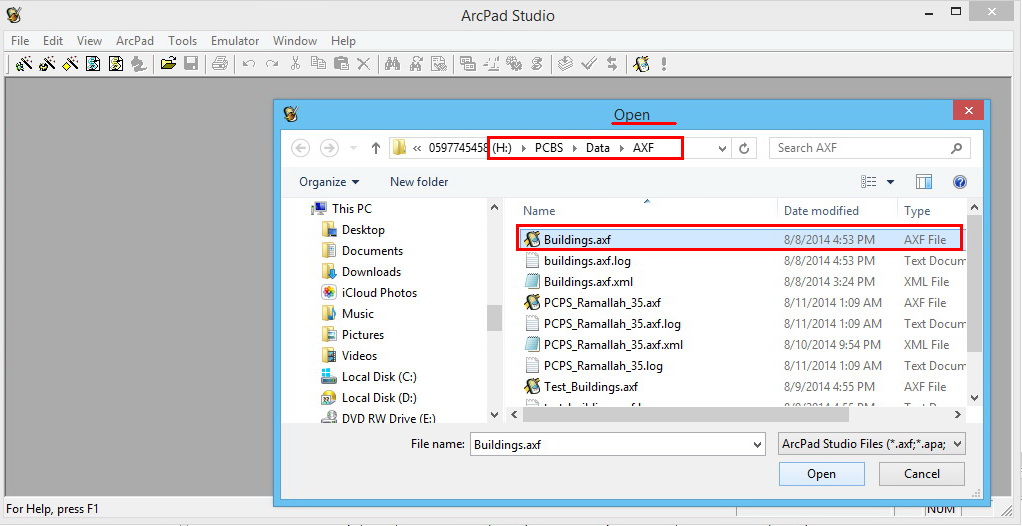Click the Open button in the dialog
Viewport: 1022px width, 526px height.
click(821, 474)
